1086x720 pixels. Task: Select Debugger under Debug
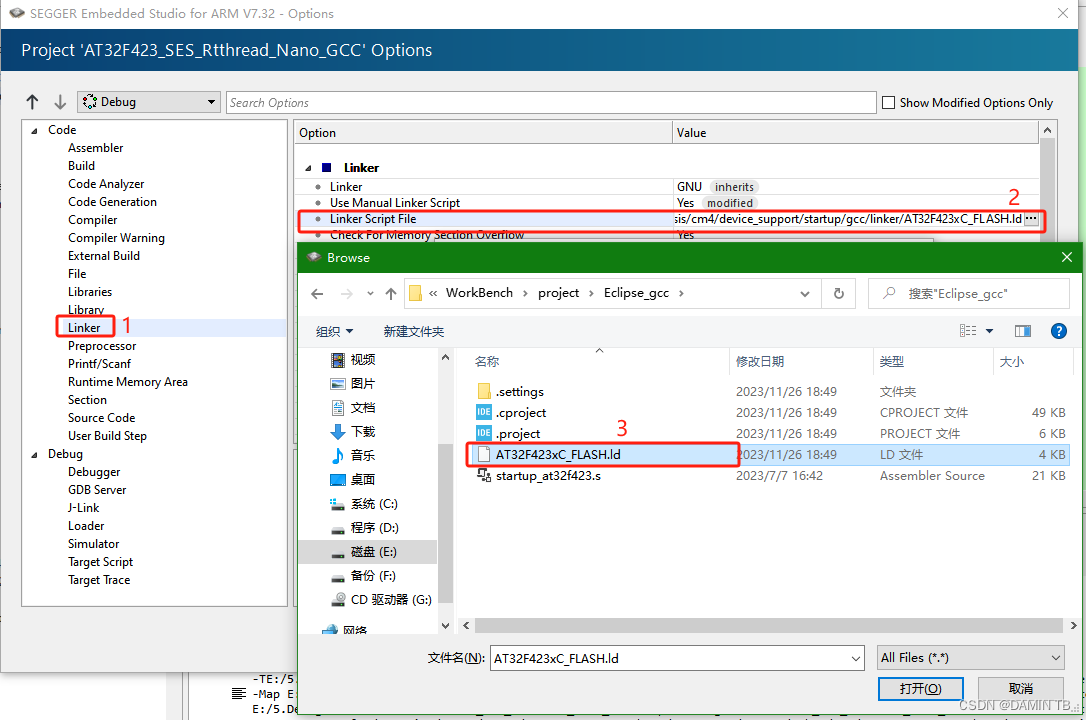tap(94, 472)
